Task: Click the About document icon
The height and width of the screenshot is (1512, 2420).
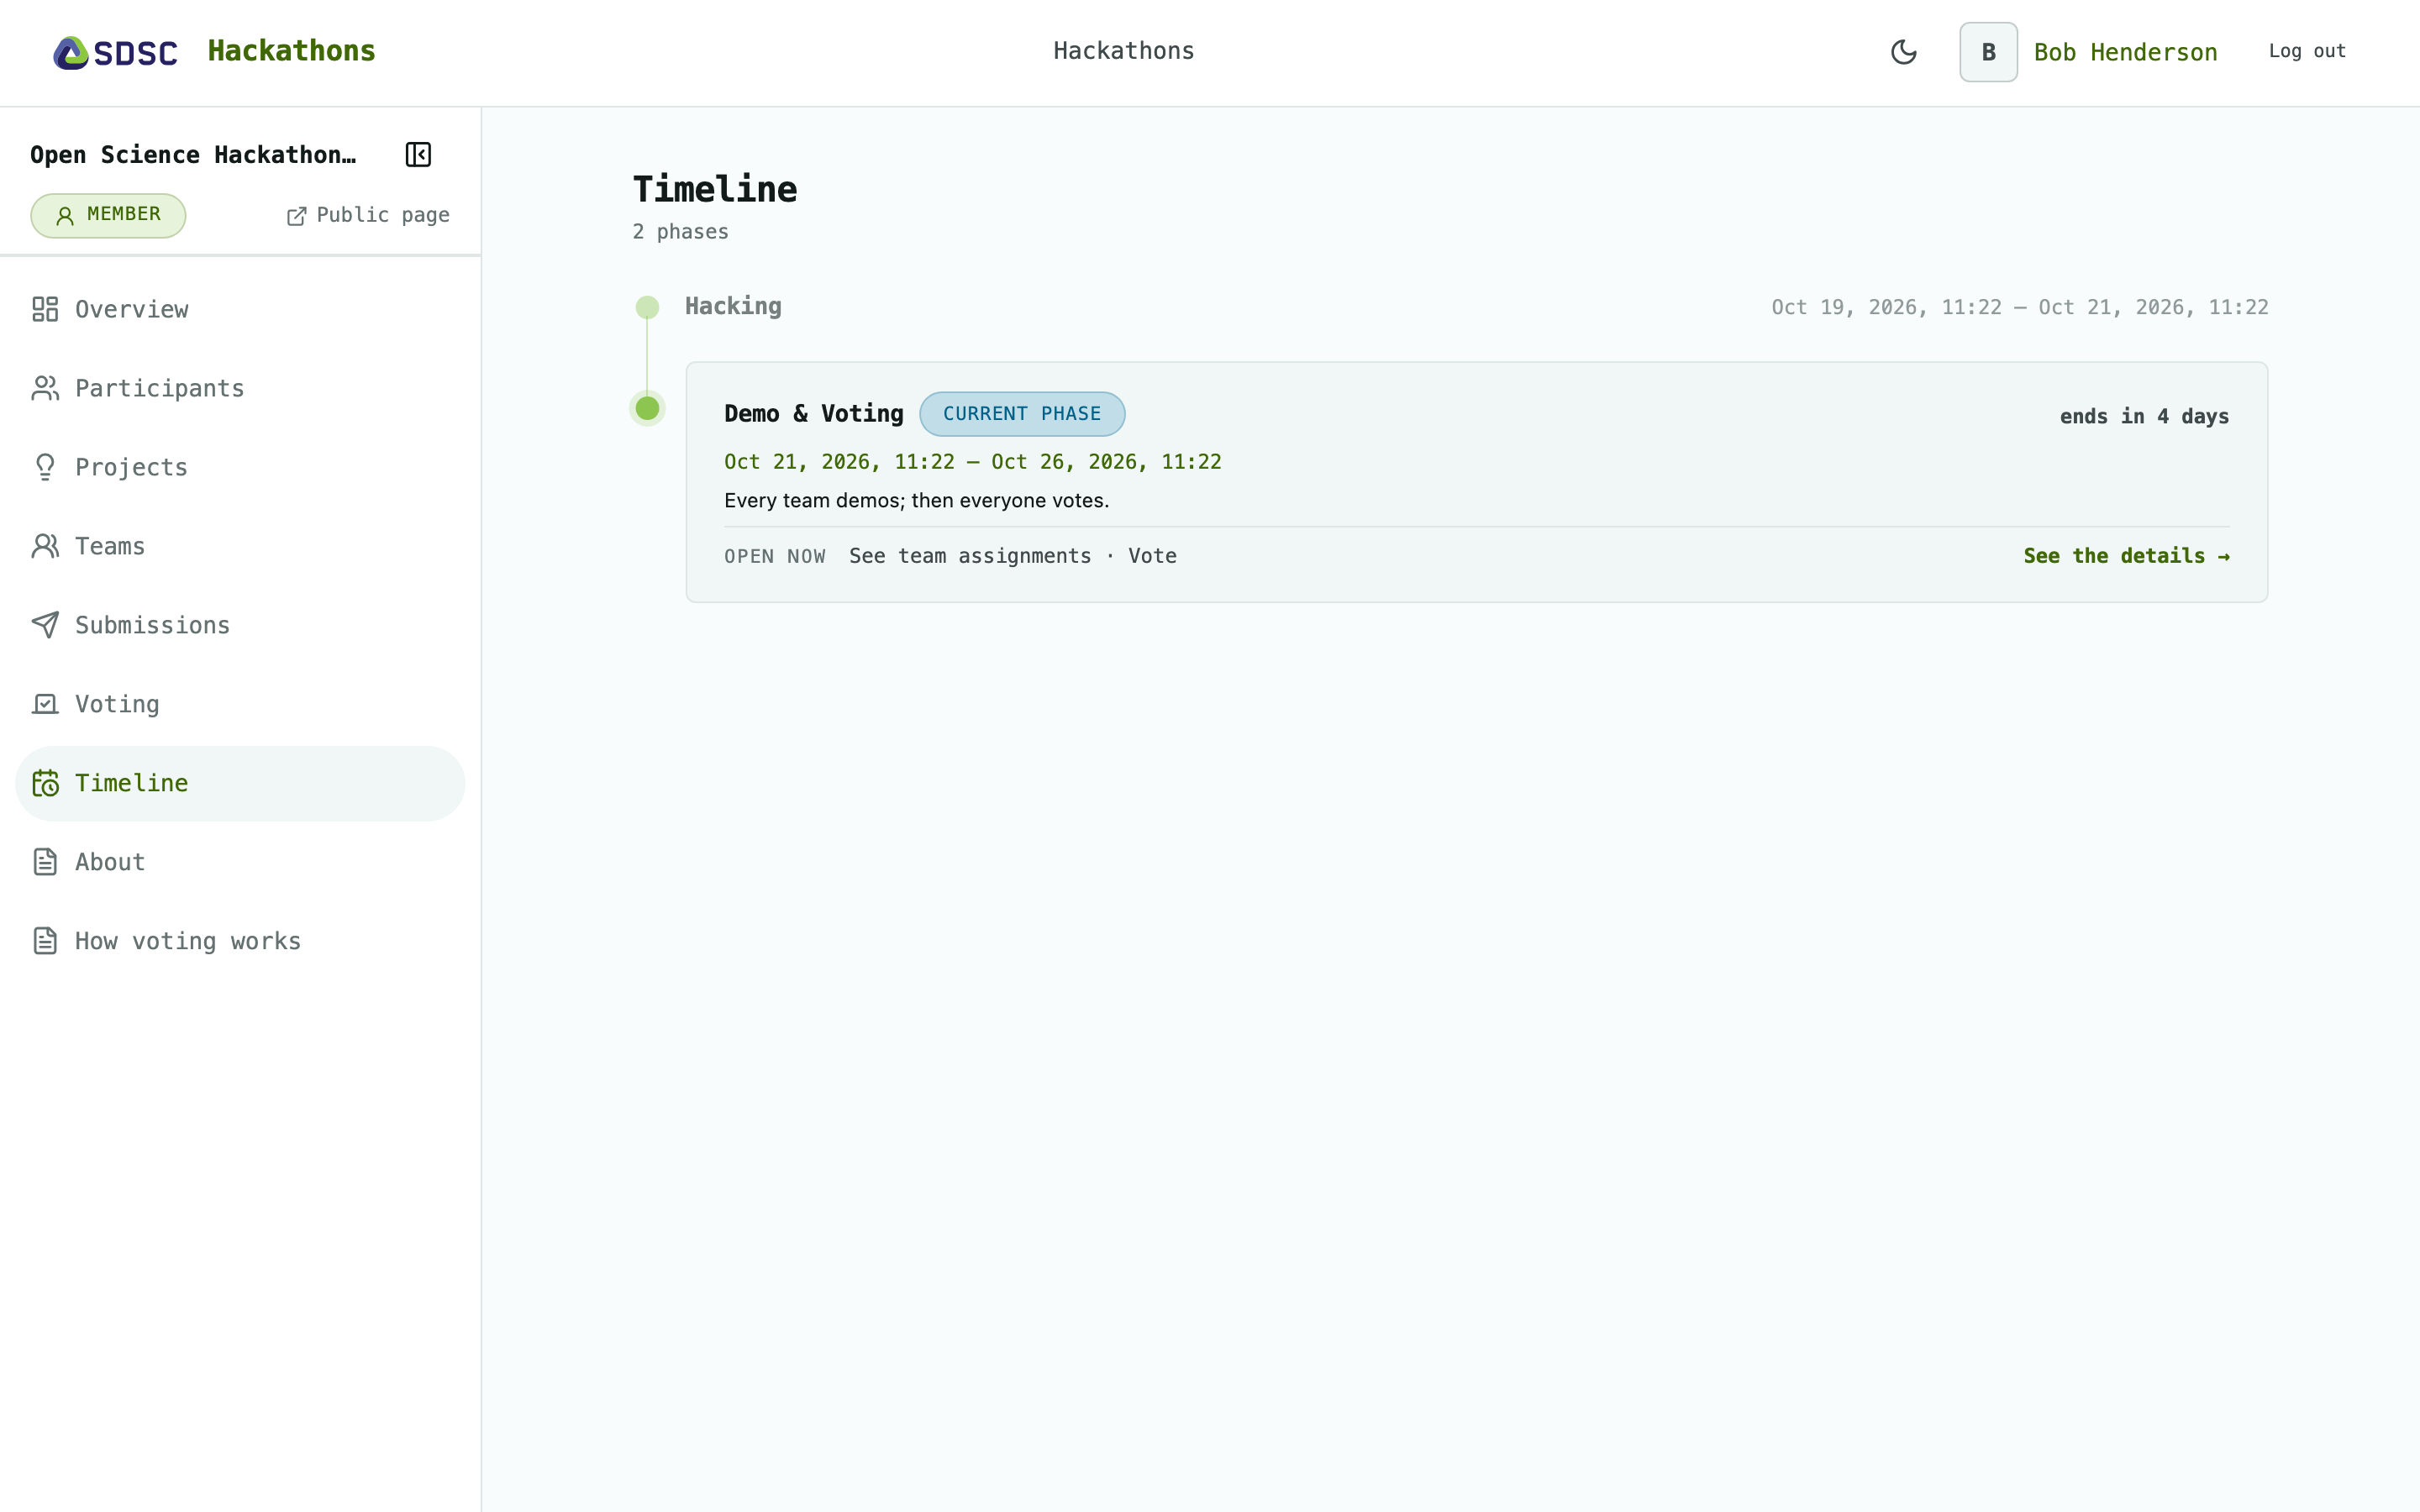Action: (x=45, y=862)
